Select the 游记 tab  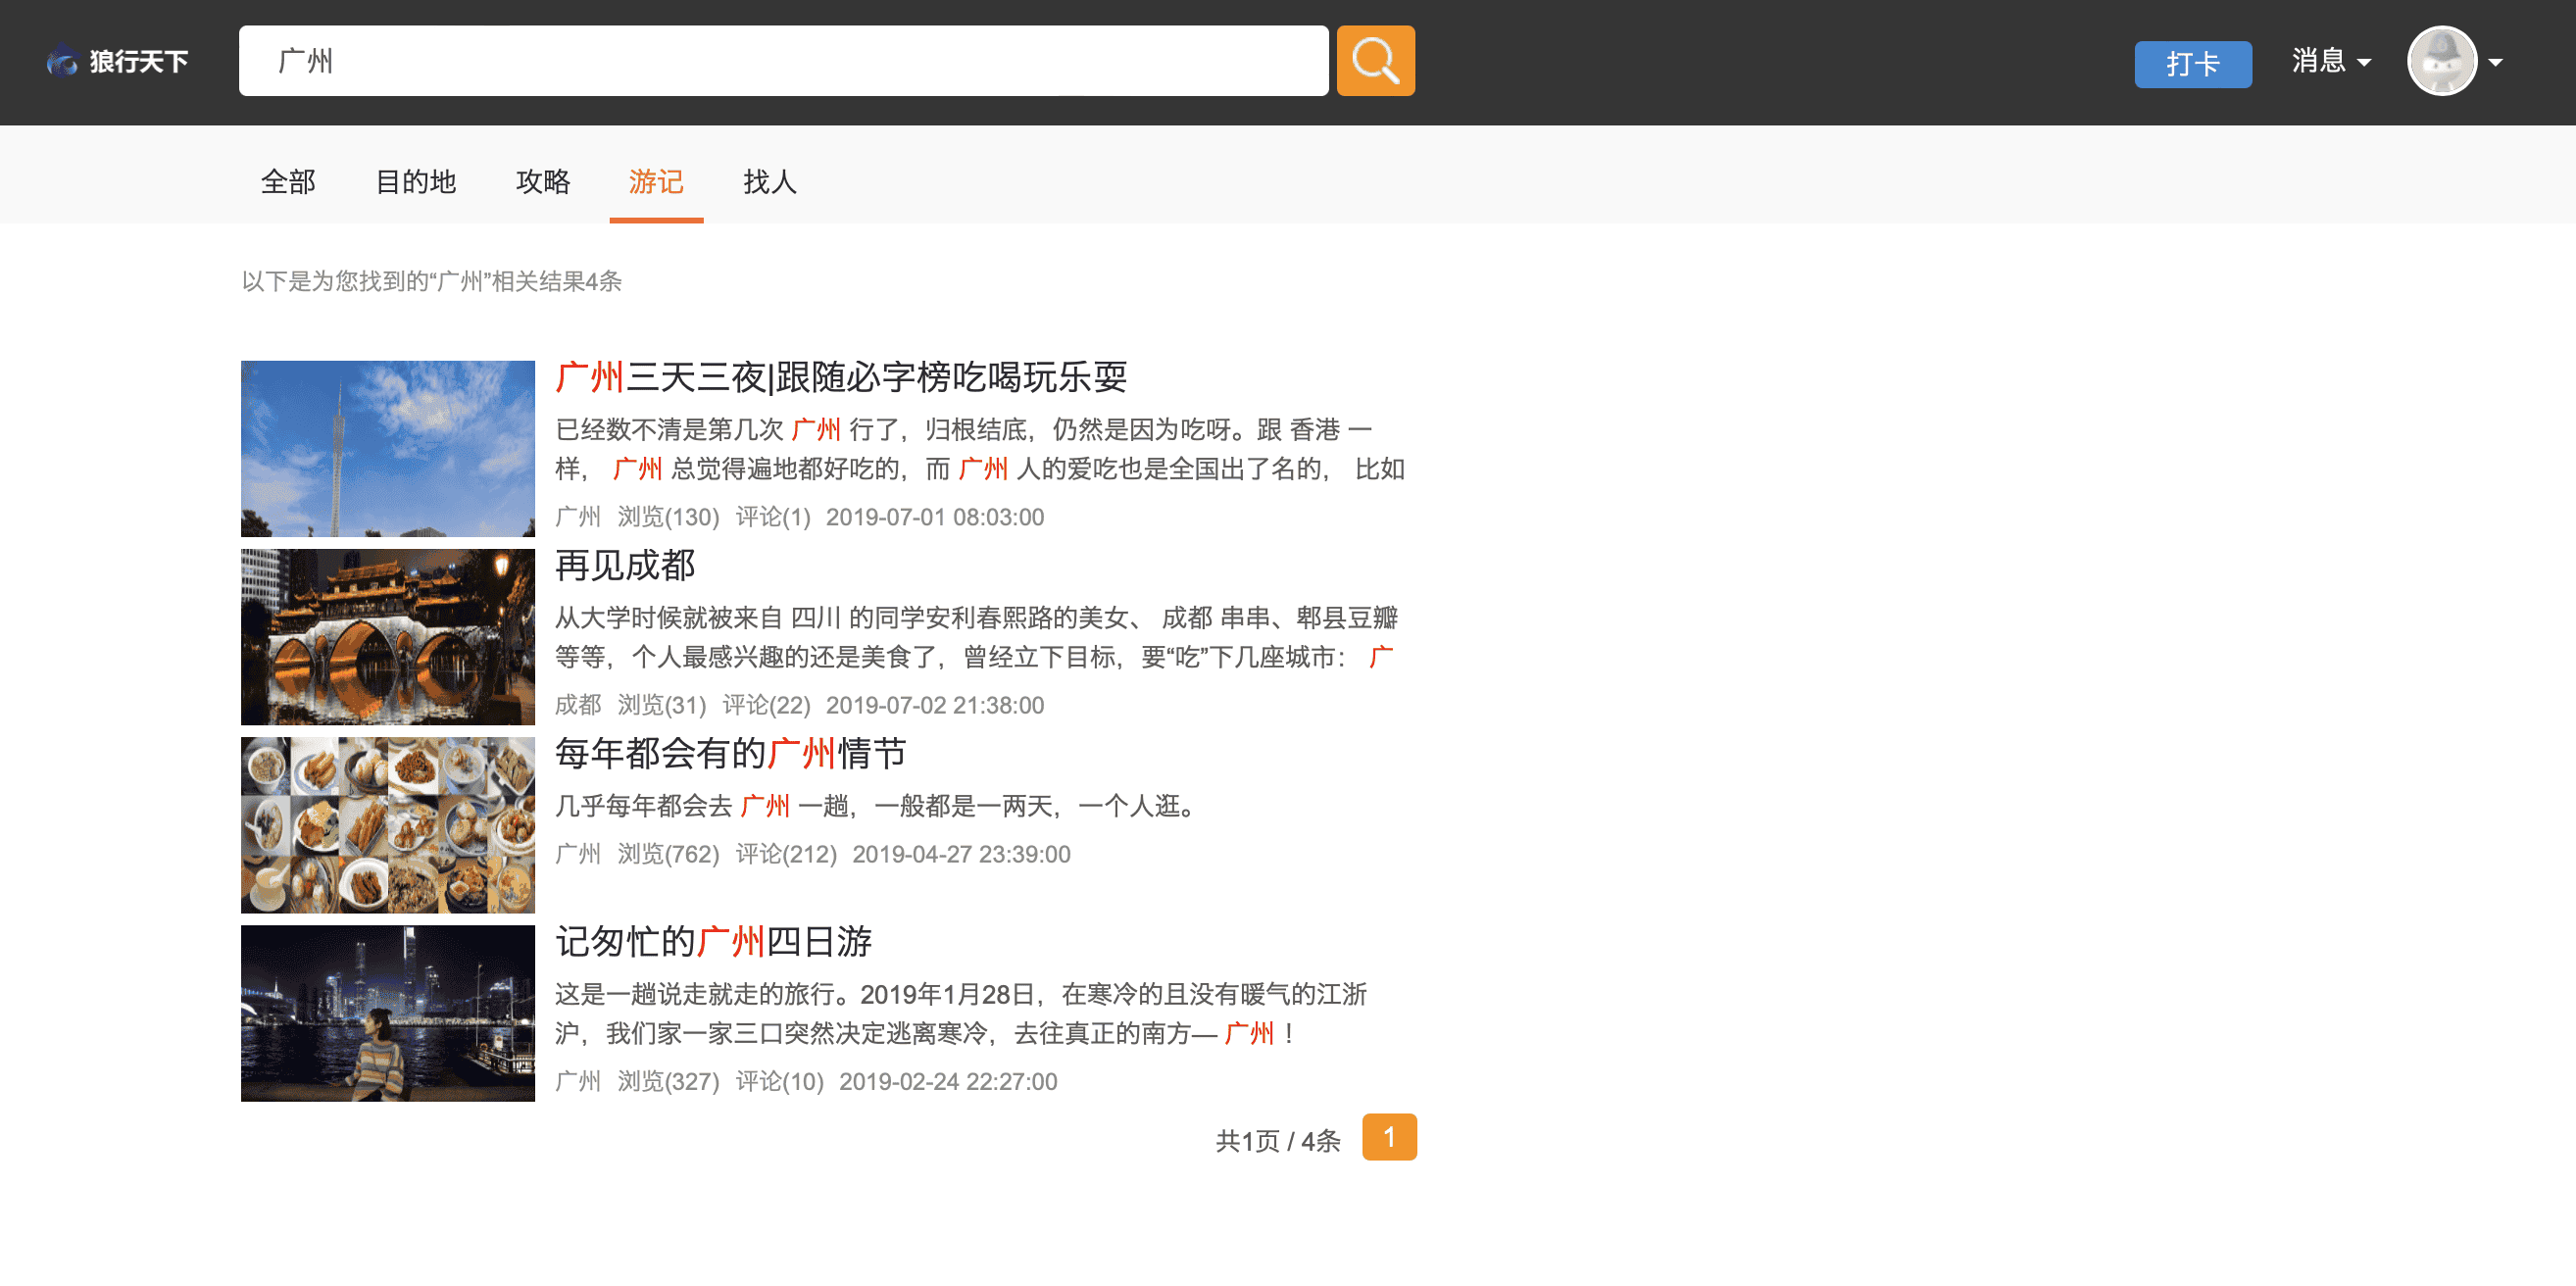point(656,182)
